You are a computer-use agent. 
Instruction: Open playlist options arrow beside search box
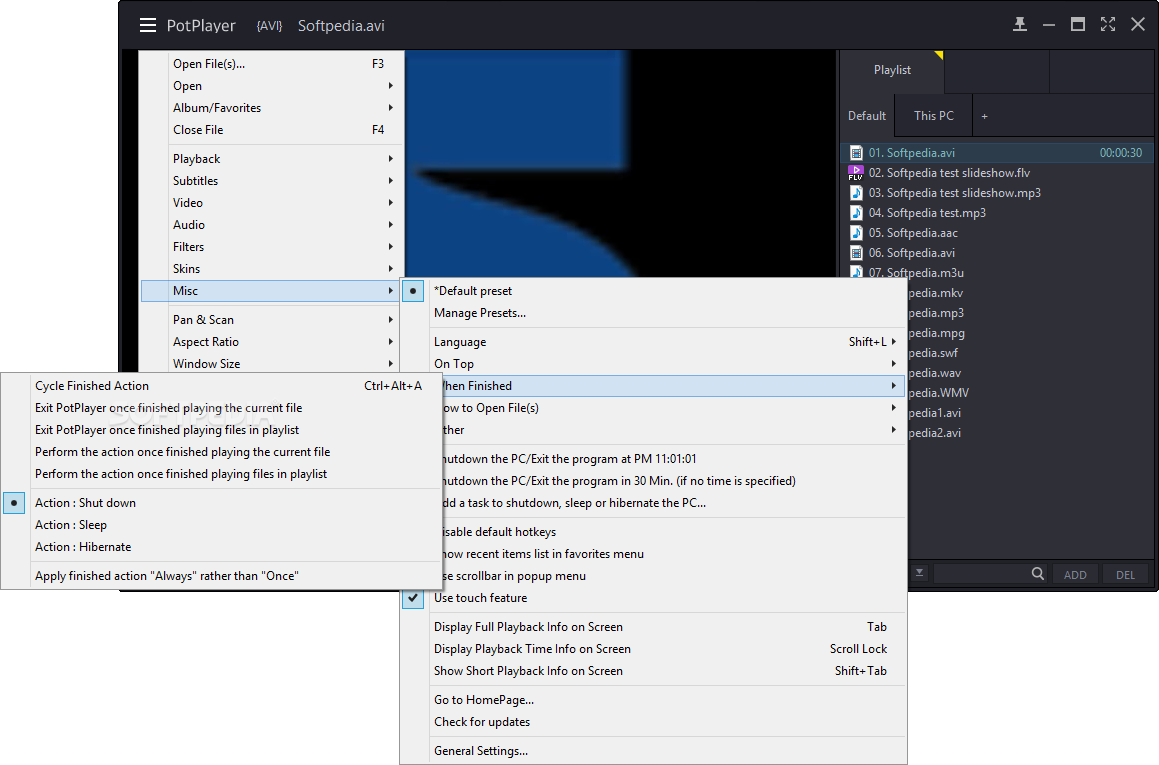[x=920, y=573]
